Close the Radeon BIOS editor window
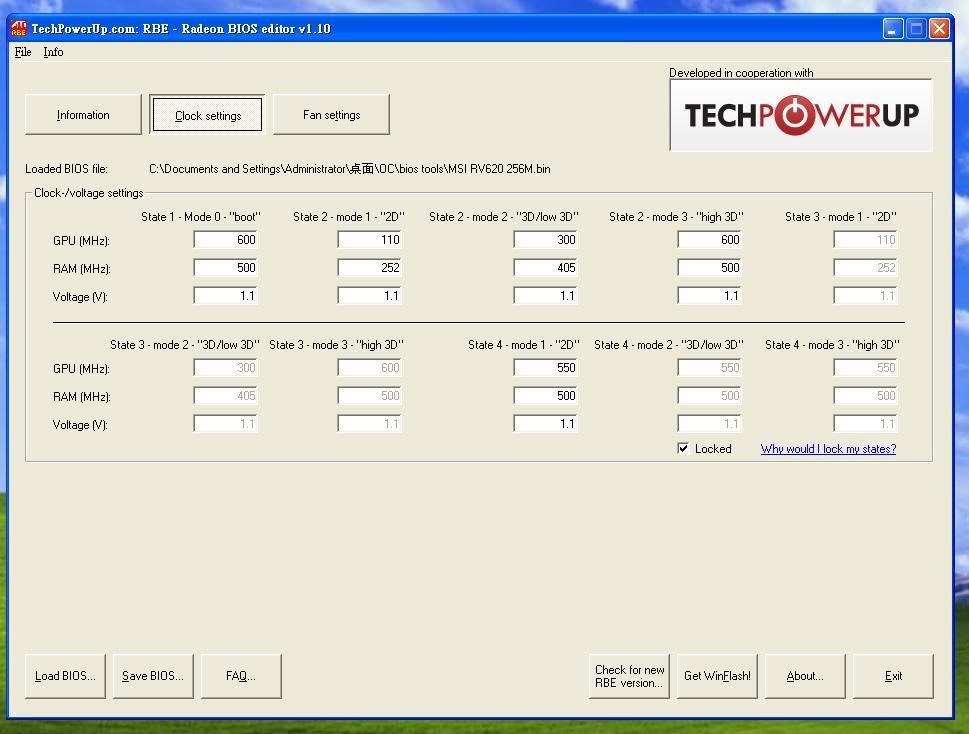The height and width of the screenshot is (734, 969). pyautogui.click(x=939, y=28)
